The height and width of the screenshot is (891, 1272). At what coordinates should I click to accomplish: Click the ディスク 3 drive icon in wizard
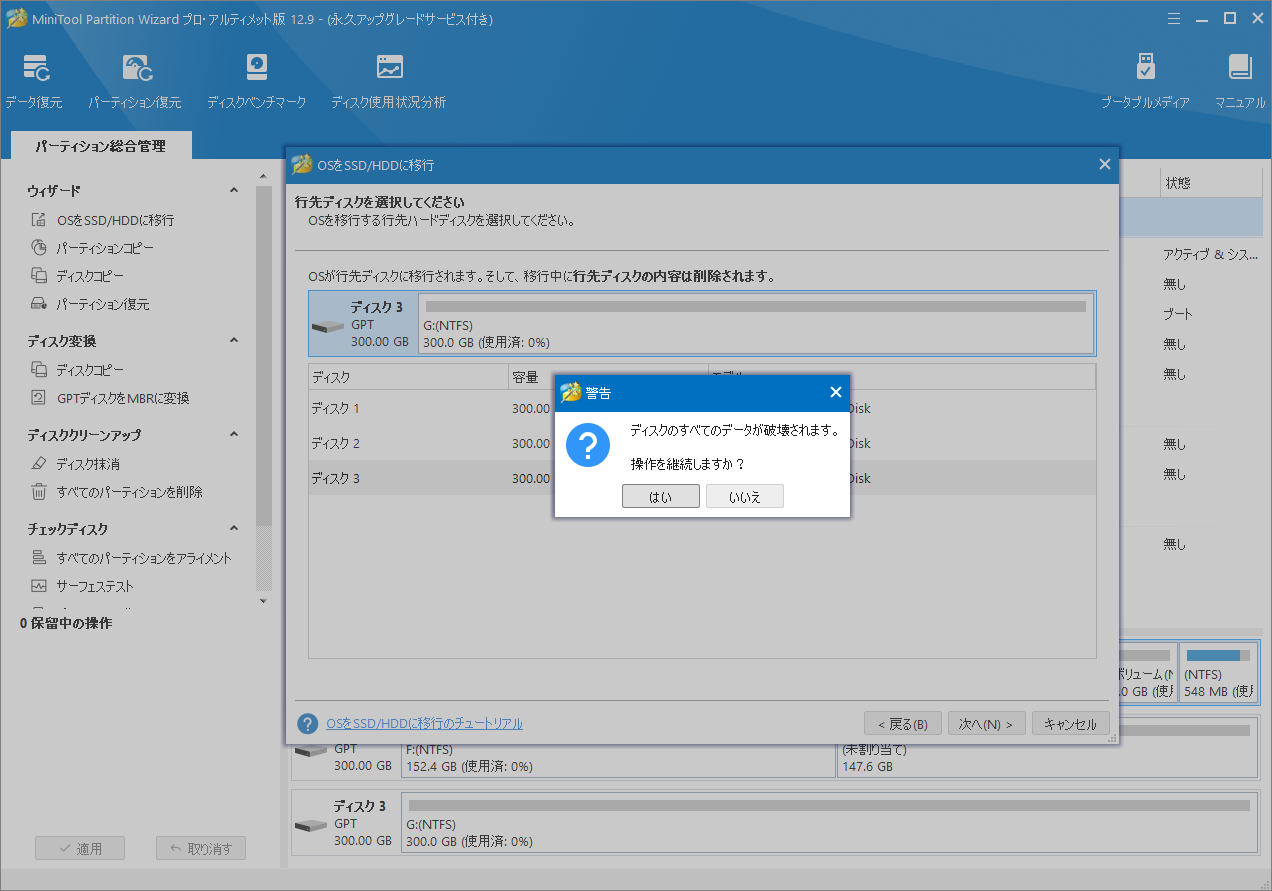pyautogui.click(x=328, y=327)
